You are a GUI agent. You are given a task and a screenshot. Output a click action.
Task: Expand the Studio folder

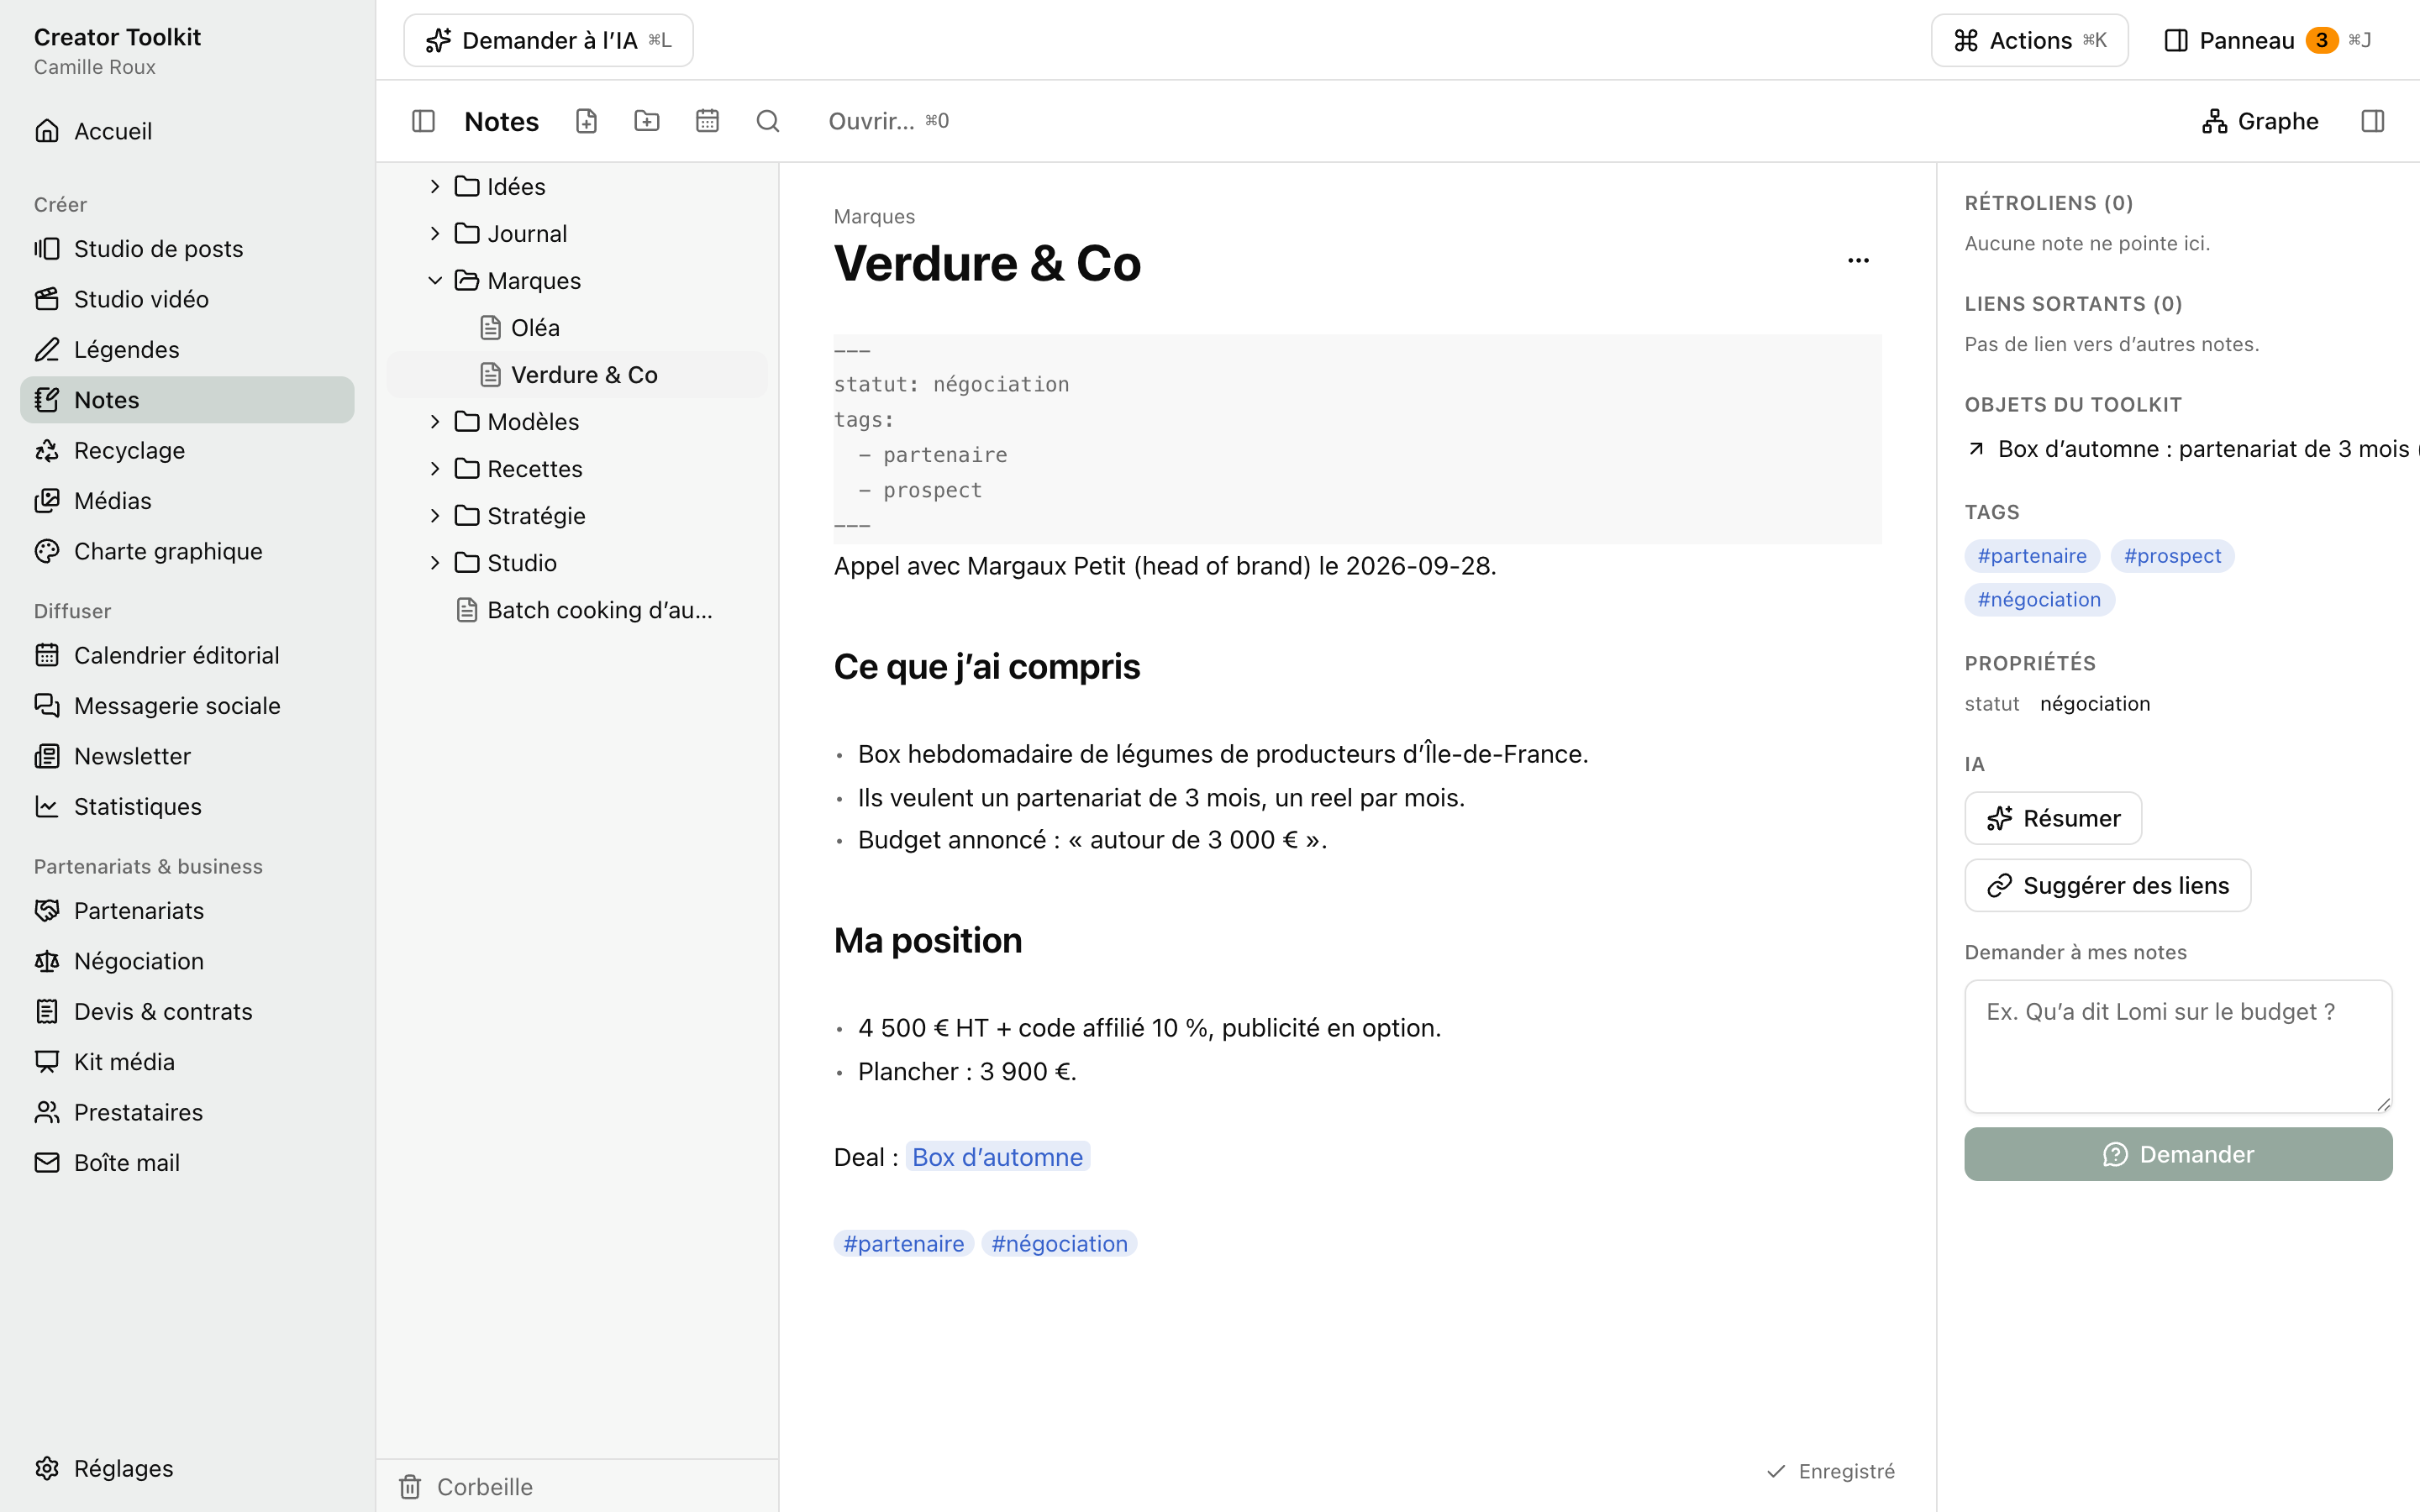[x=435, y=563]
